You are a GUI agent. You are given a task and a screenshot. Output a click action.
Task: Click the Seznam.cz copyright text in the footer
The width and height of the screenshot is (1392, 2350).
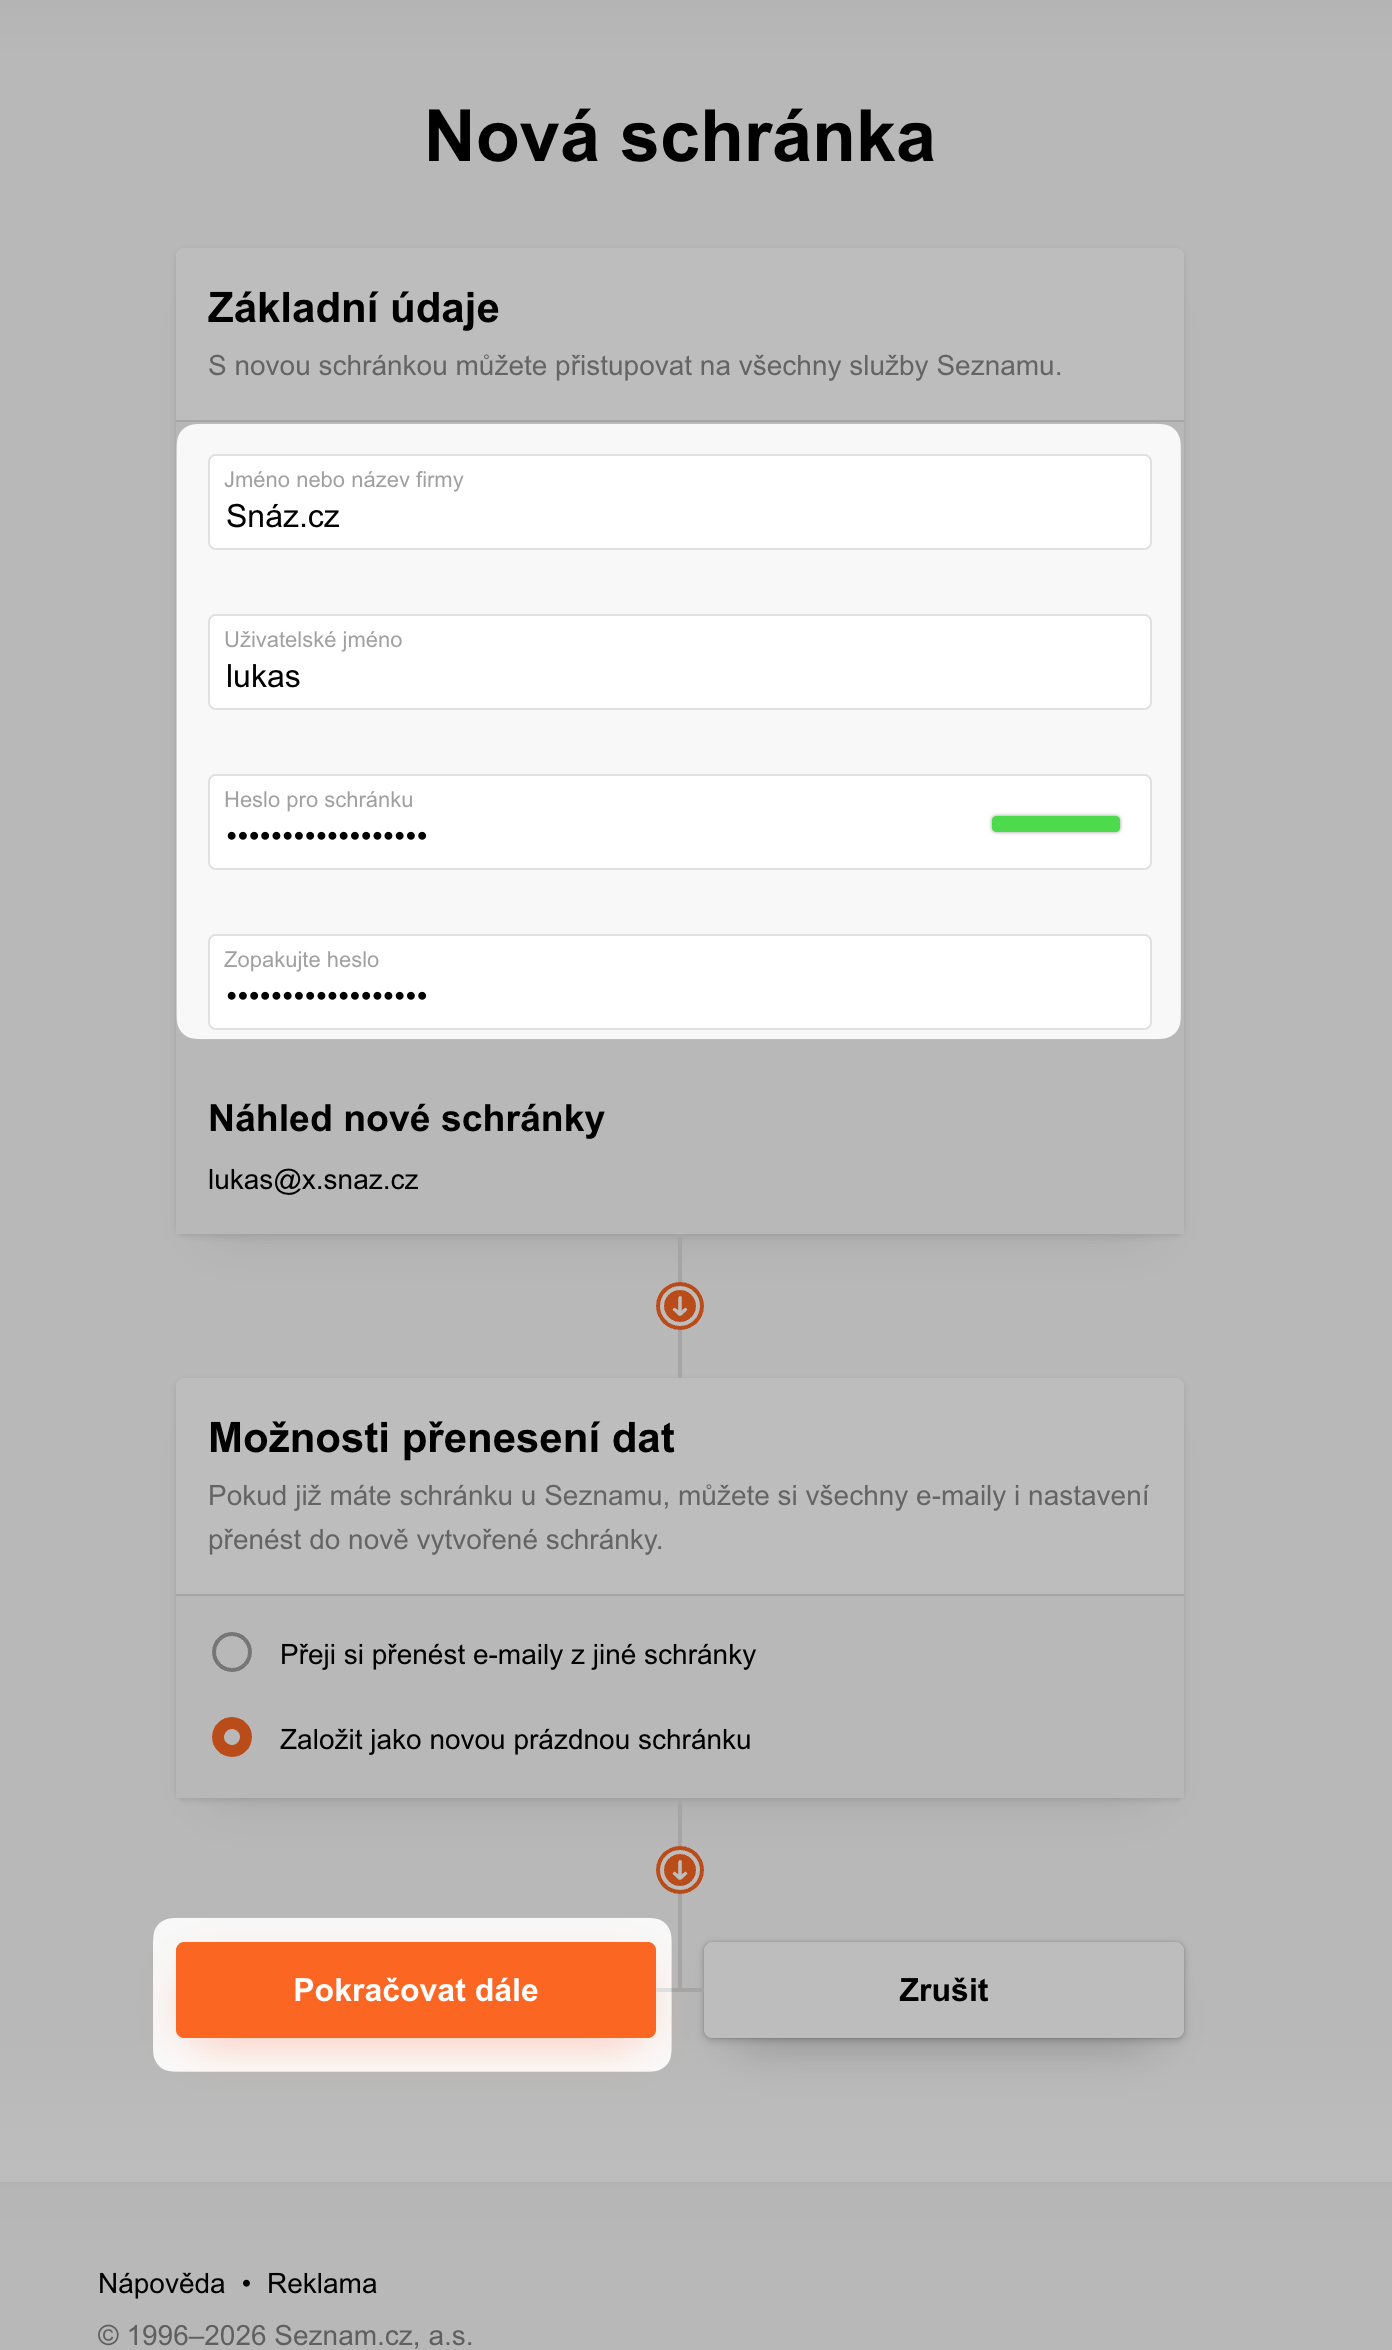coord(285,2335)
